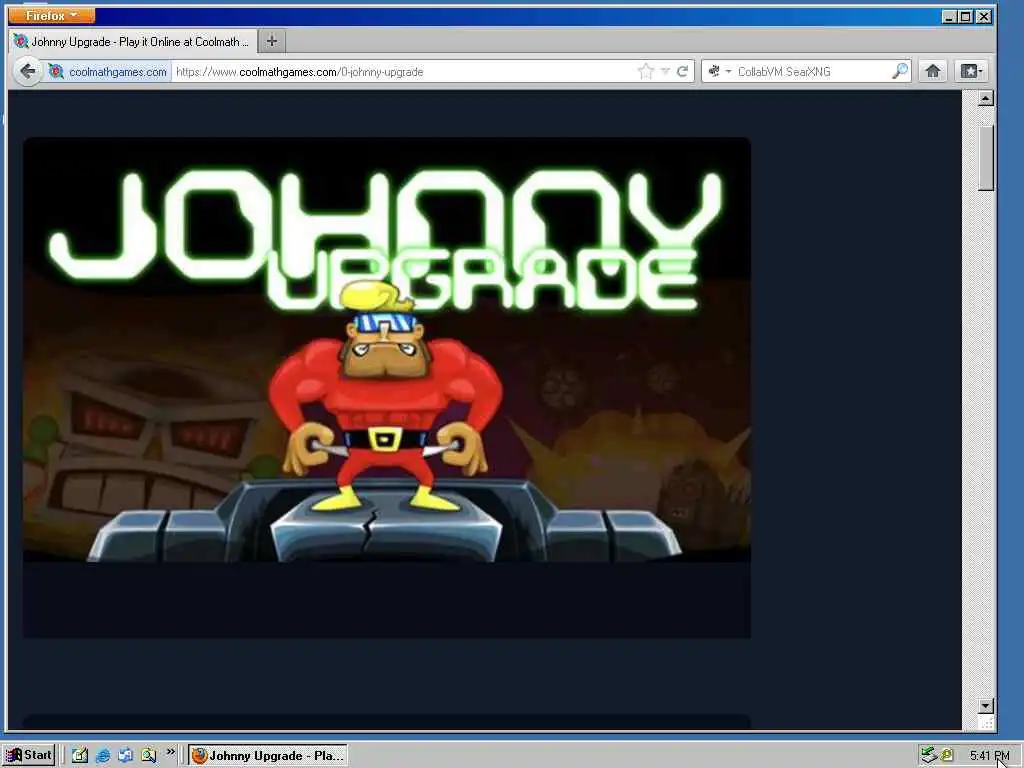The width and height of the screenshot is (1024, 768).
Task: Minimize the Firefox window
Action: tap(950, 16)
